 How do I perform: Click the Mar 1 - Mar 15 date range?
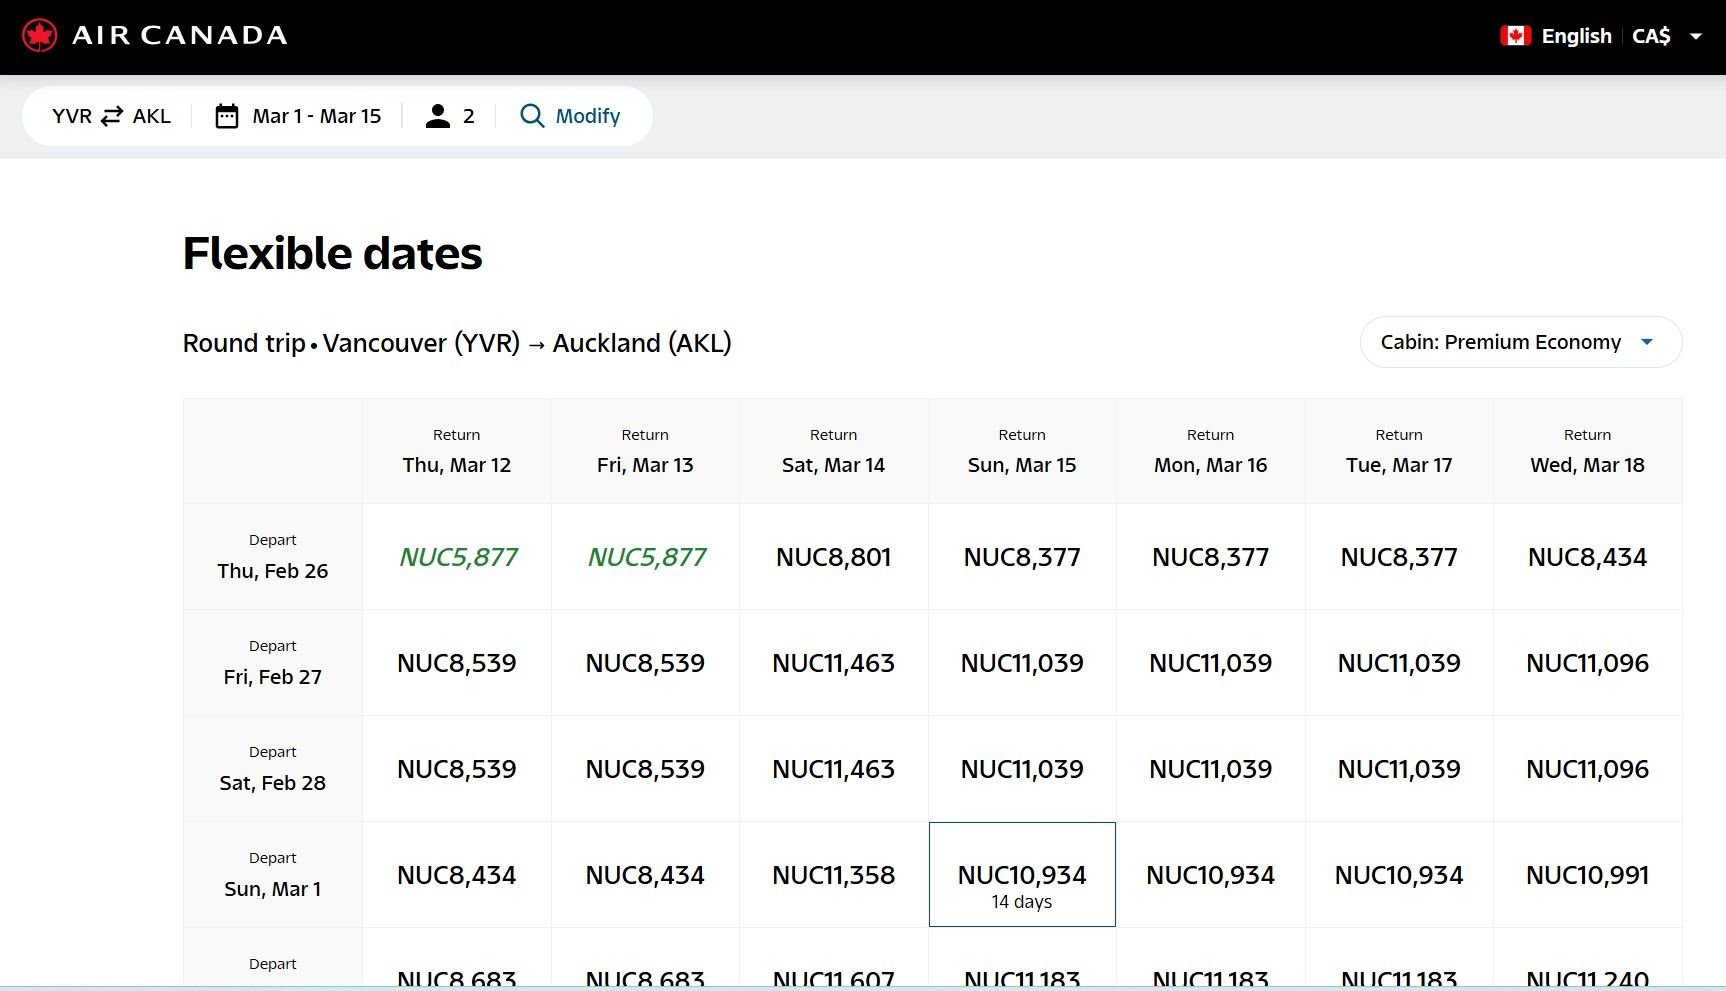(317, 116)
